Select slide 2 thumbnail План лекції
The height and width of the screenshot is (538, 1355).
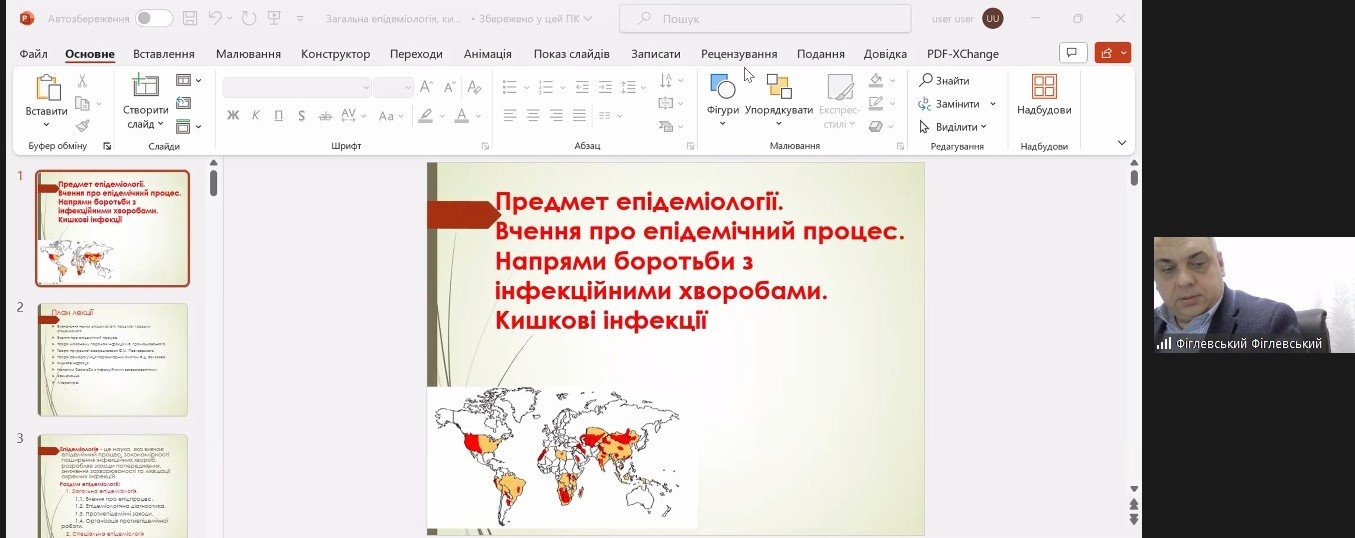click(x=112, y=359)
